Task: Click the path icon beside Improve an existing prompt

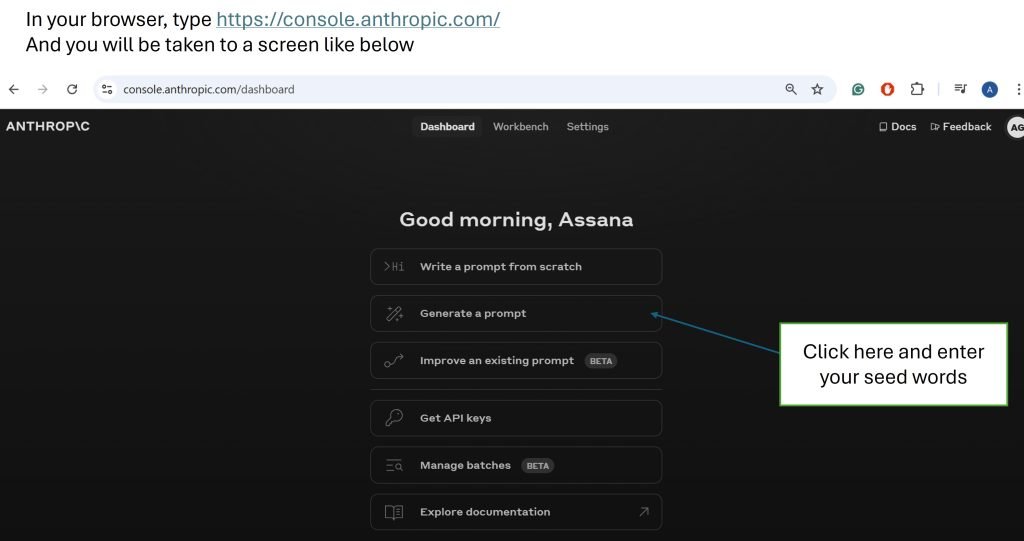Action: point(394,361)
